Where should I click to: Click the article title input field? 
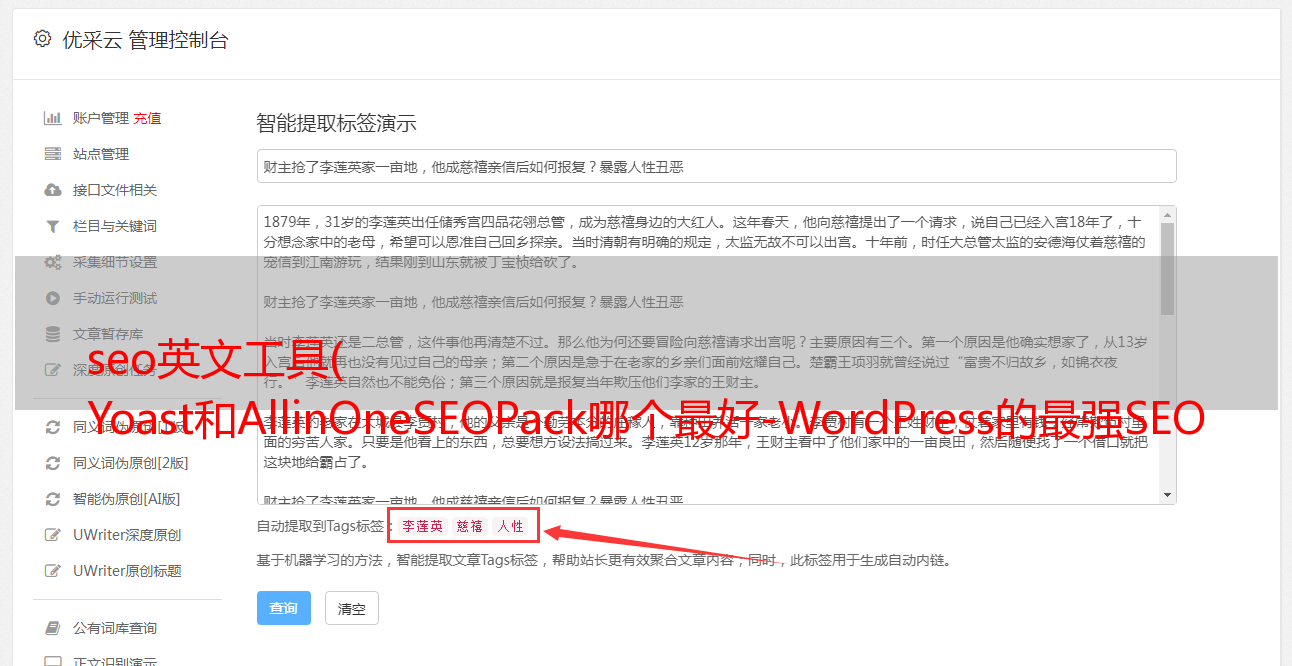point(716,166)
